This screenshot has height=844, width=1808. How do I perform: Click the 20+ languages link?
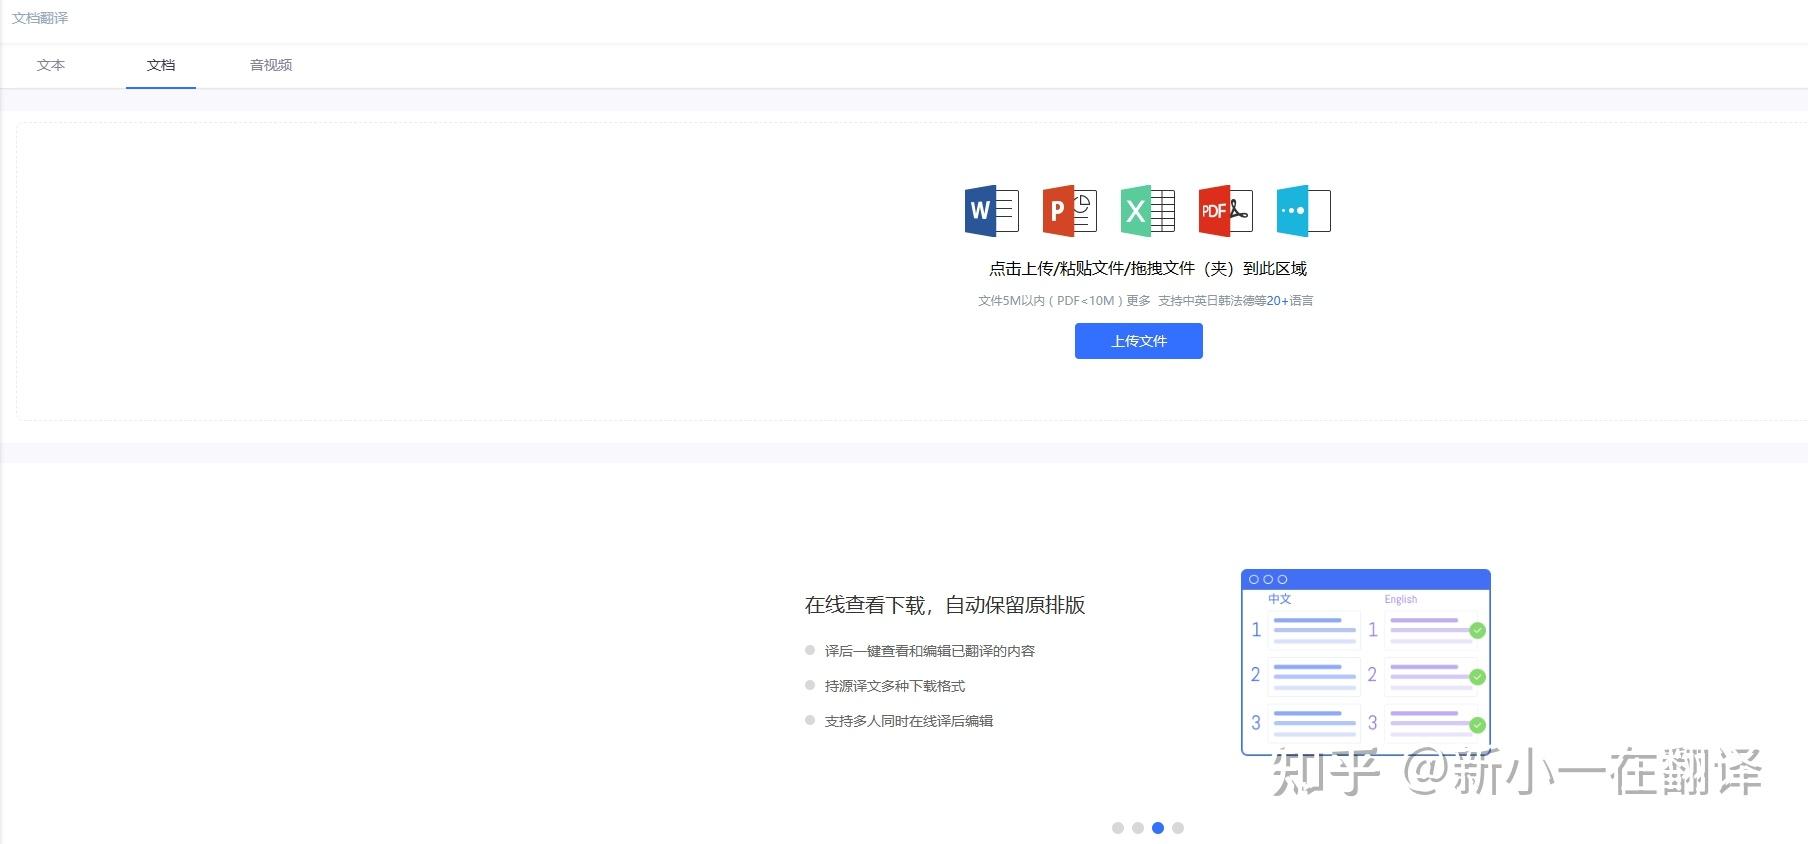point(1277,300)
